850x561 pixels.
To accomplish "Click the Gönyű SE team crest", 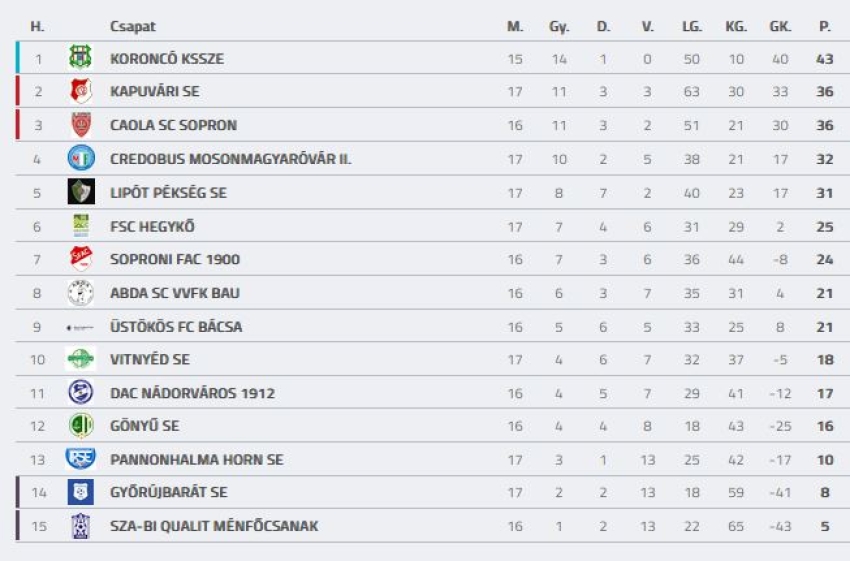I will click(x=80, y=426).
